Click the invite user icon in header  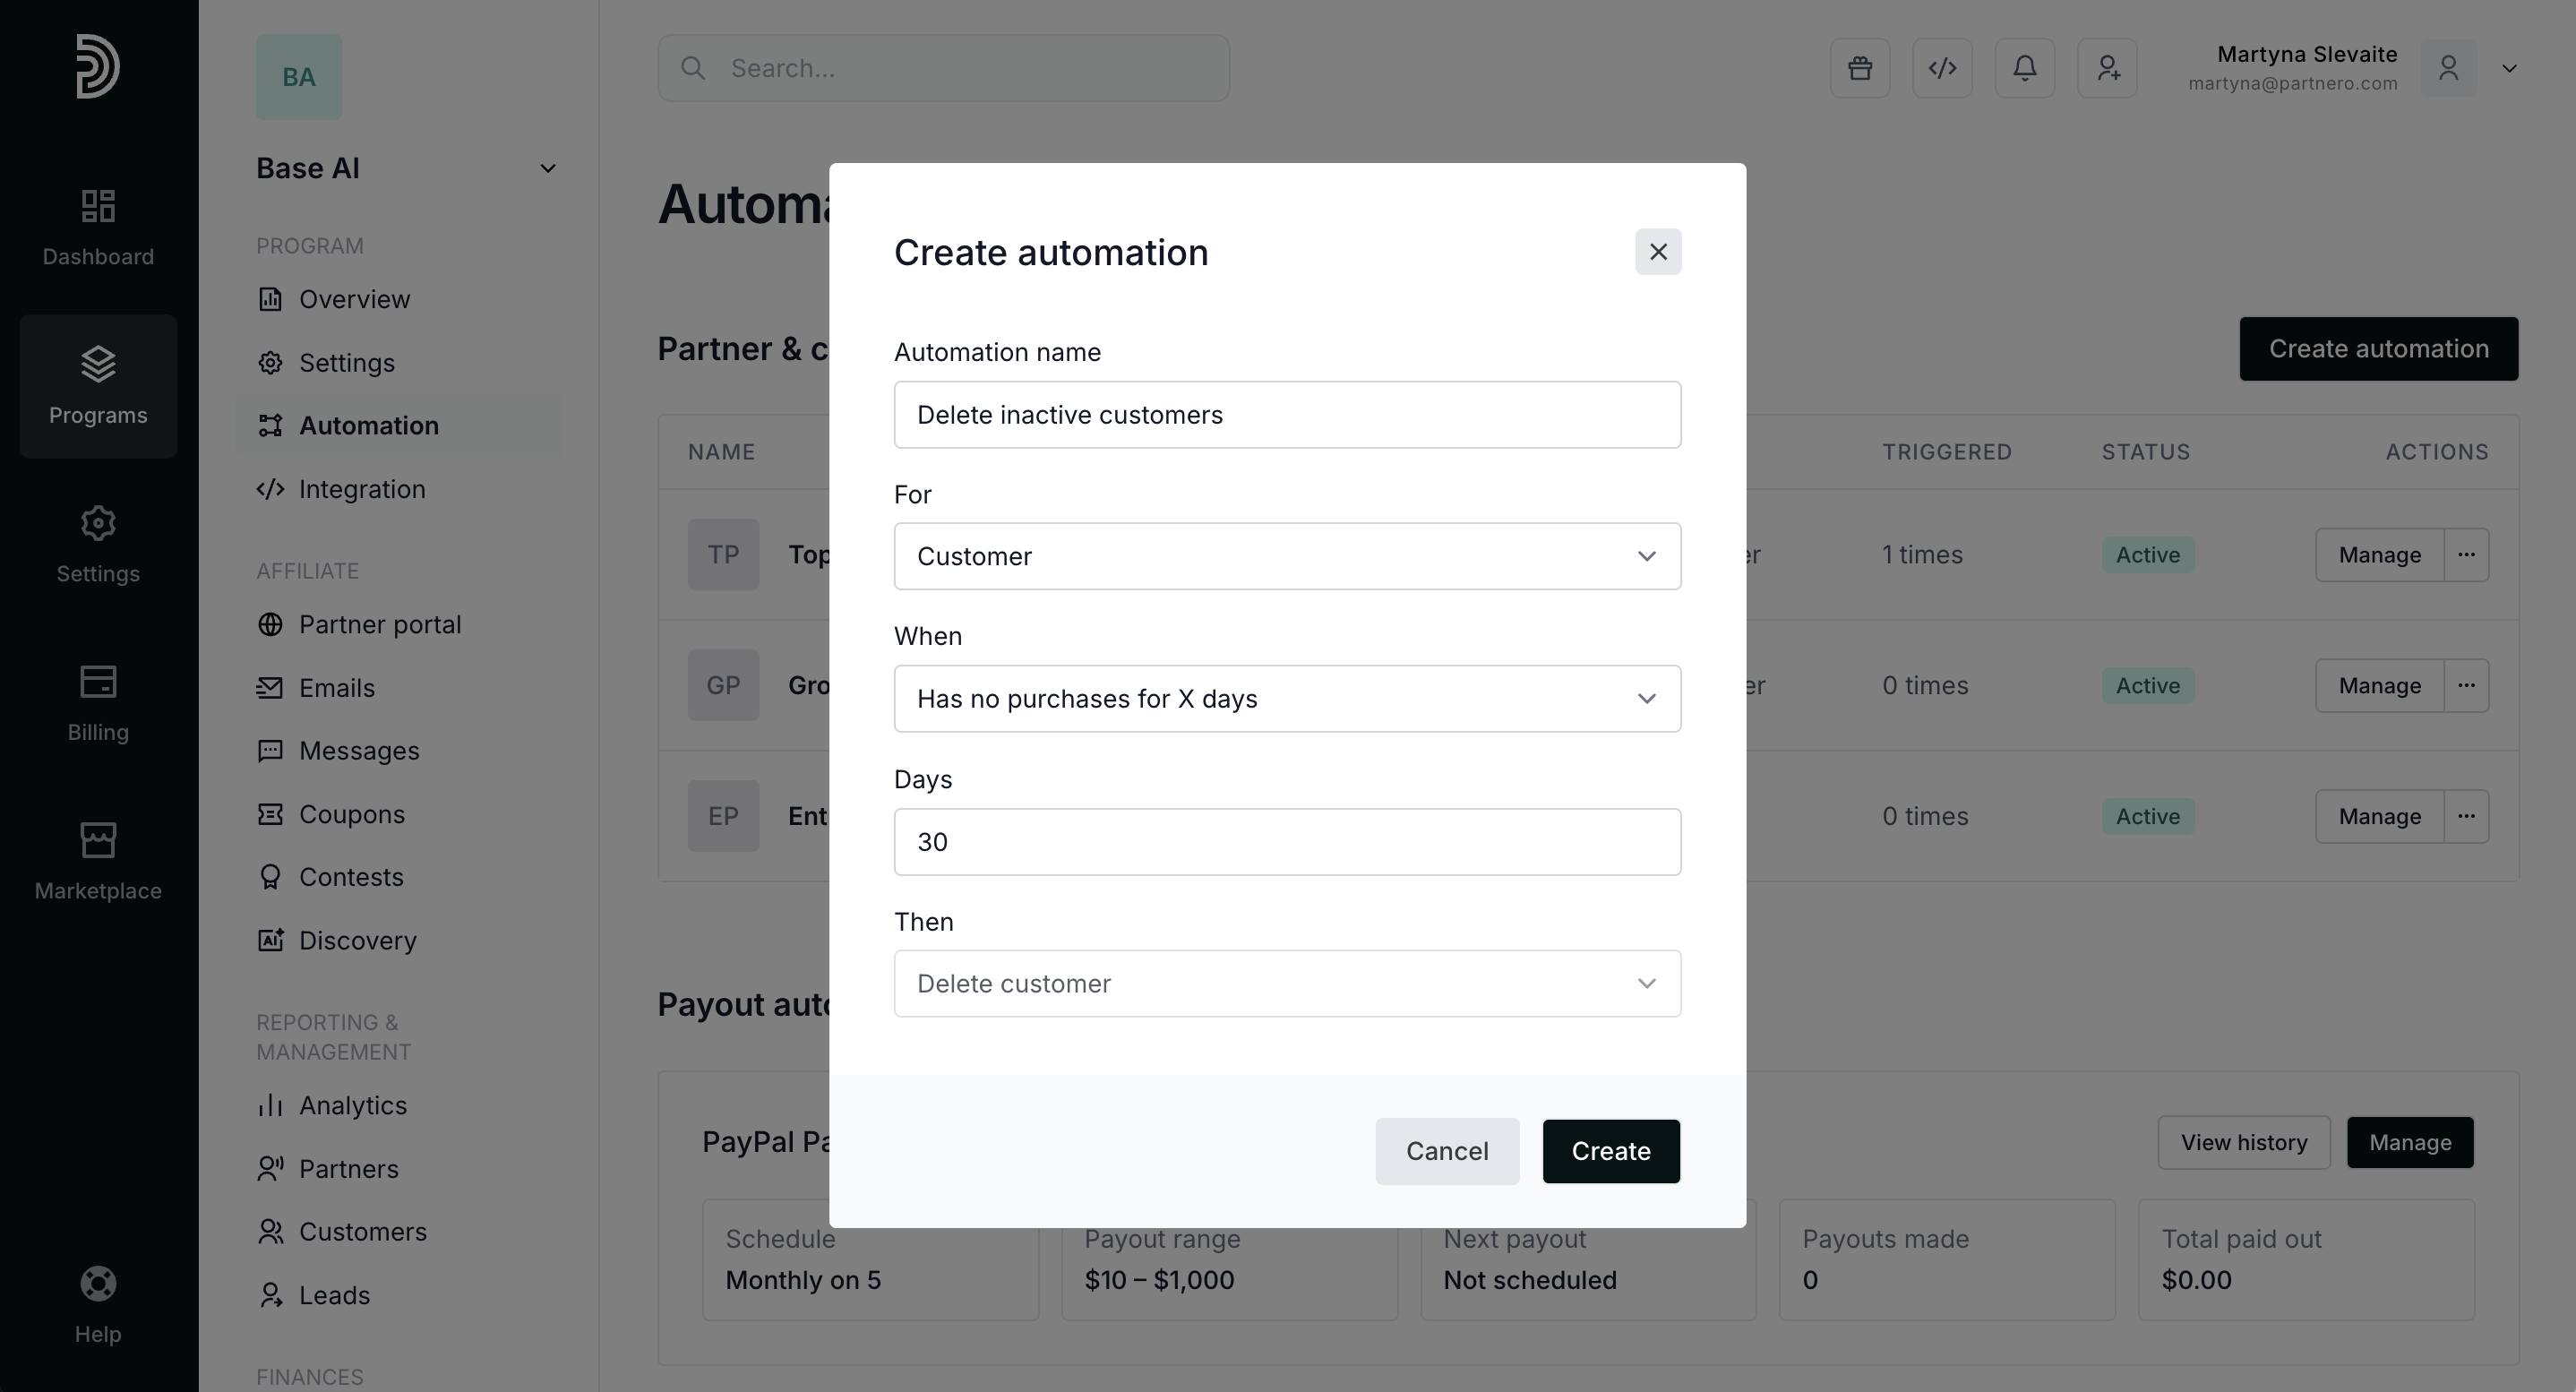click(x=2107, y=68)
